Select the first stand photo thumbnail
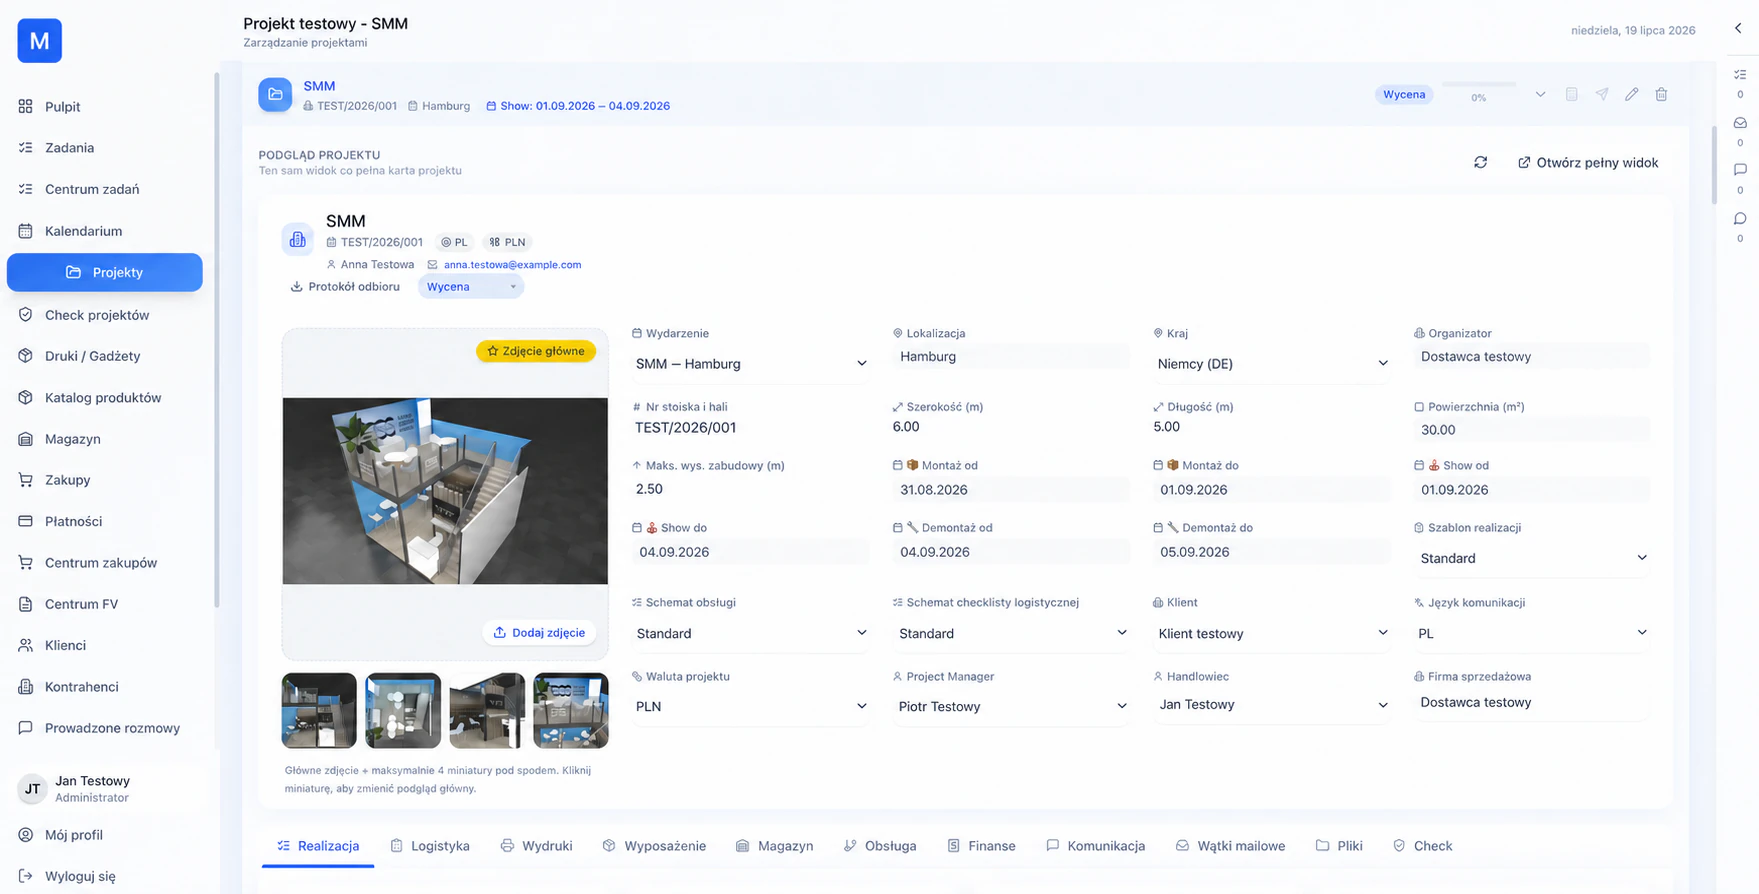Screen dimensions: 1759x894 319,710
